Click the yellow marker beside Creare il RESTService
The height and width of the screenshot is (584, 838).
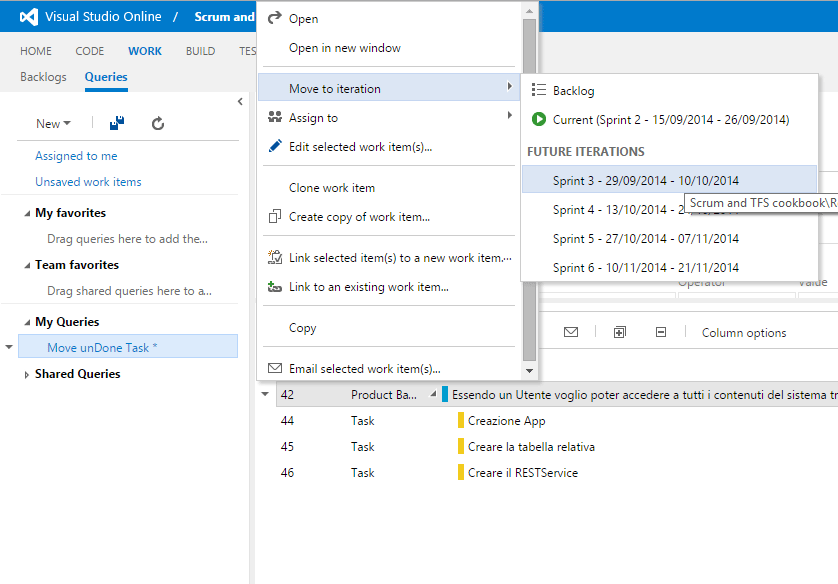(x=461, y=472)
